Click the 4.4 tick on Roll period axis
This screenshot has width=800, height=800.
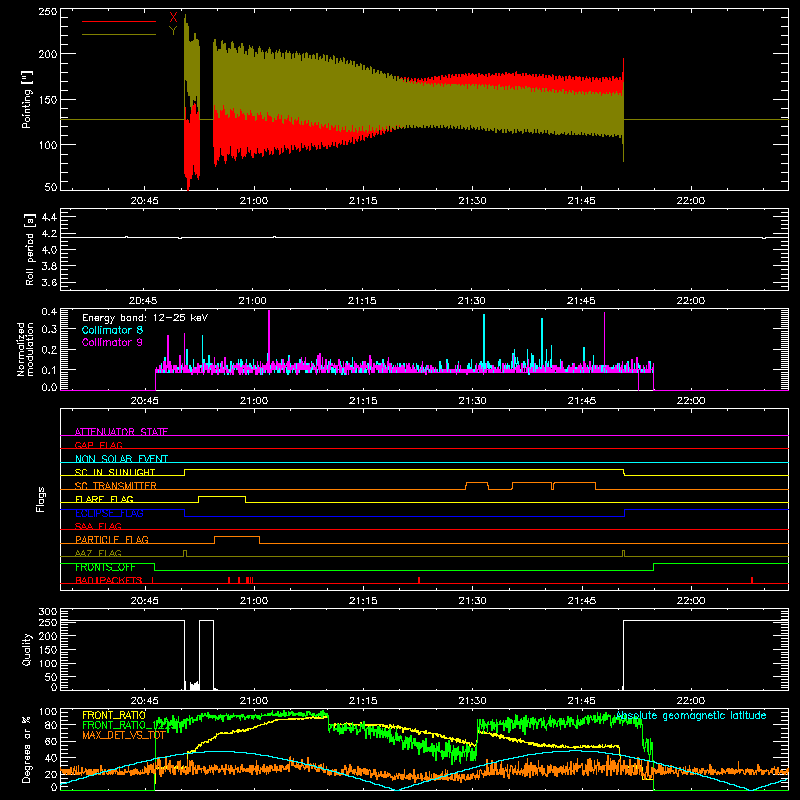(x=49, y=217)
